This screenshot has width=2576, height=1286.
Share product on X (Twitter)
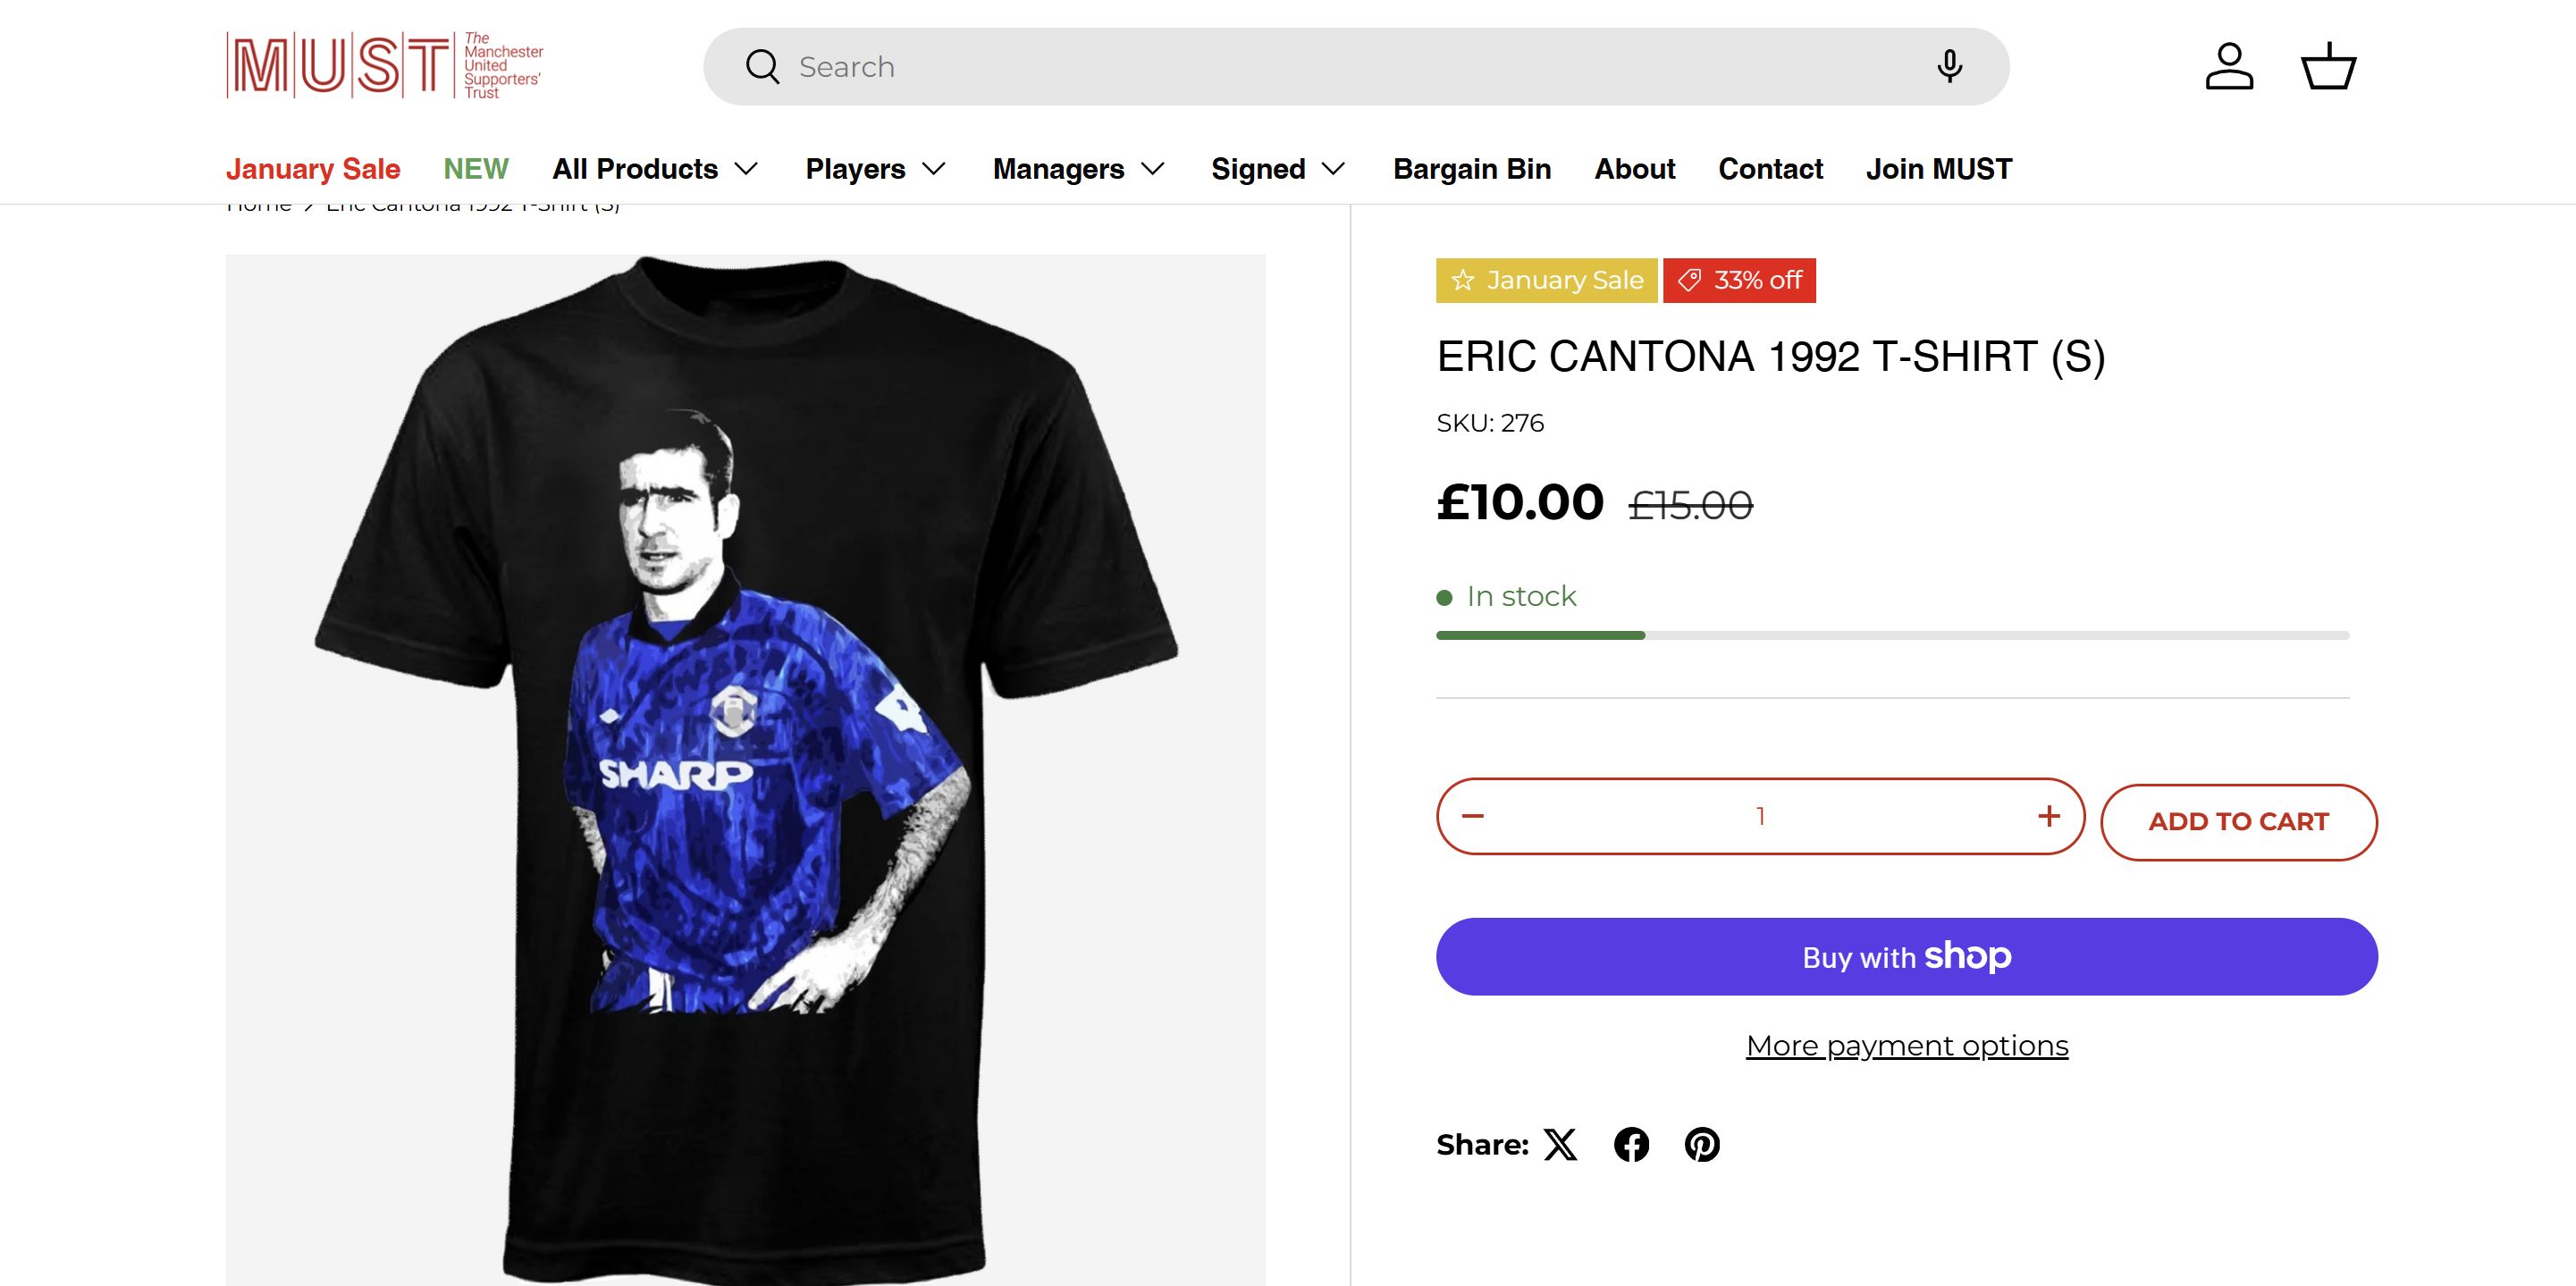coord(1560,1144)
